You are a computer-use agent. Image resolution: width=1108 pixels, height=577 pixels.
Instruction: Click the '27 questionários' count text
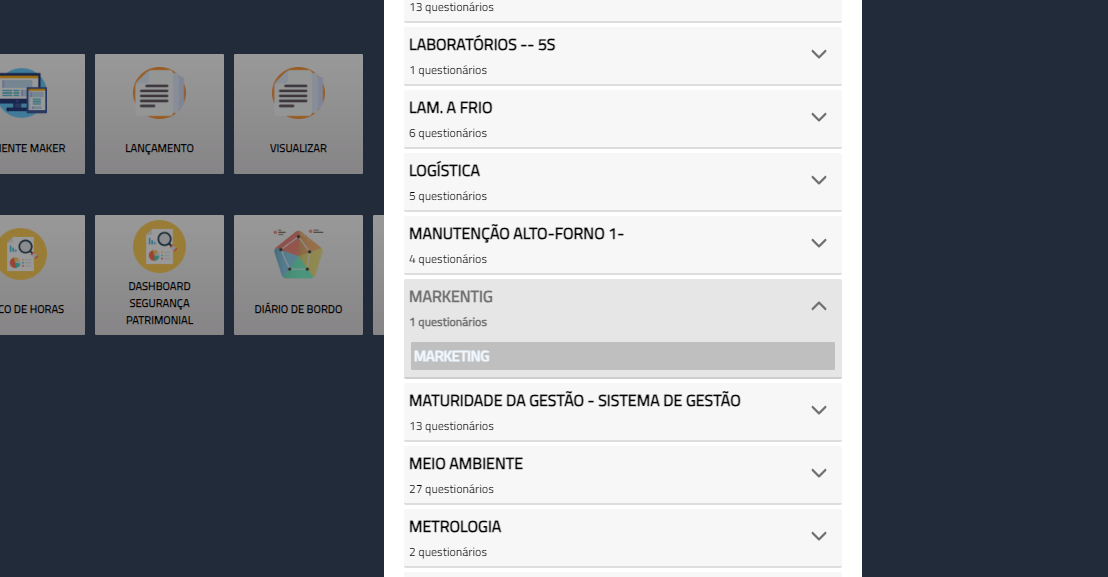tap(451, 489)
